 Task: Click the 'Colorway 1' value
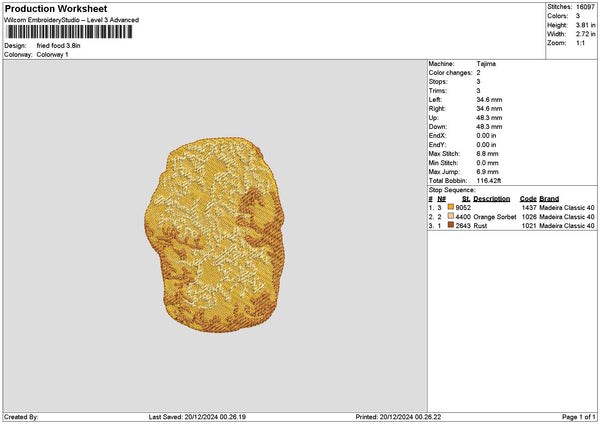(x=52, y=55)
